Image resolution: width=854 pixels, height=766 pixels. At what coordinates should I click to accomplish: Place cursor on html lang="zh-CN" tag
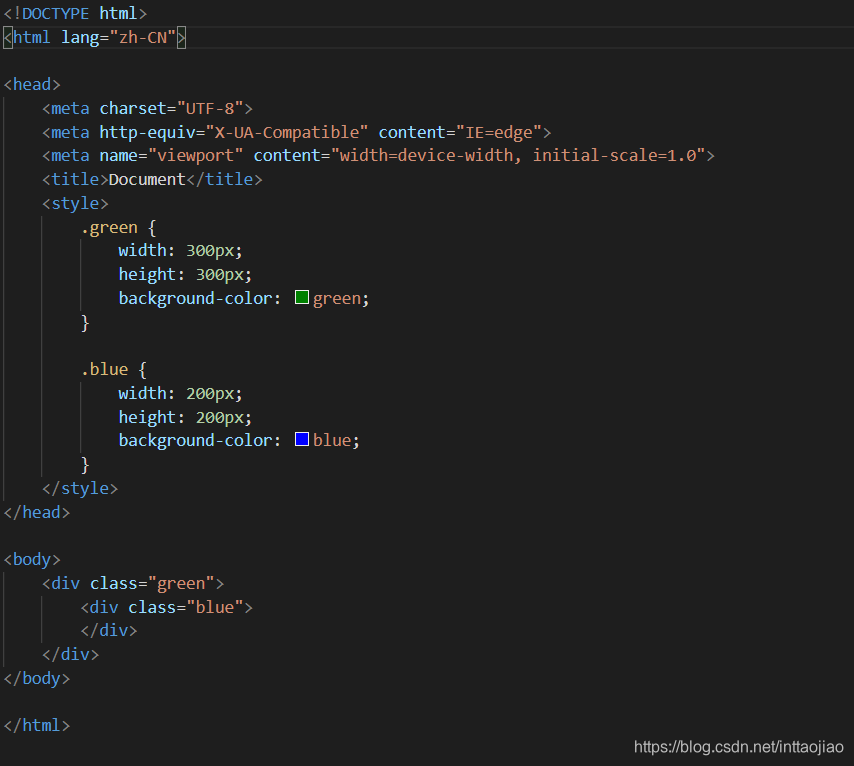coord(95,38)
